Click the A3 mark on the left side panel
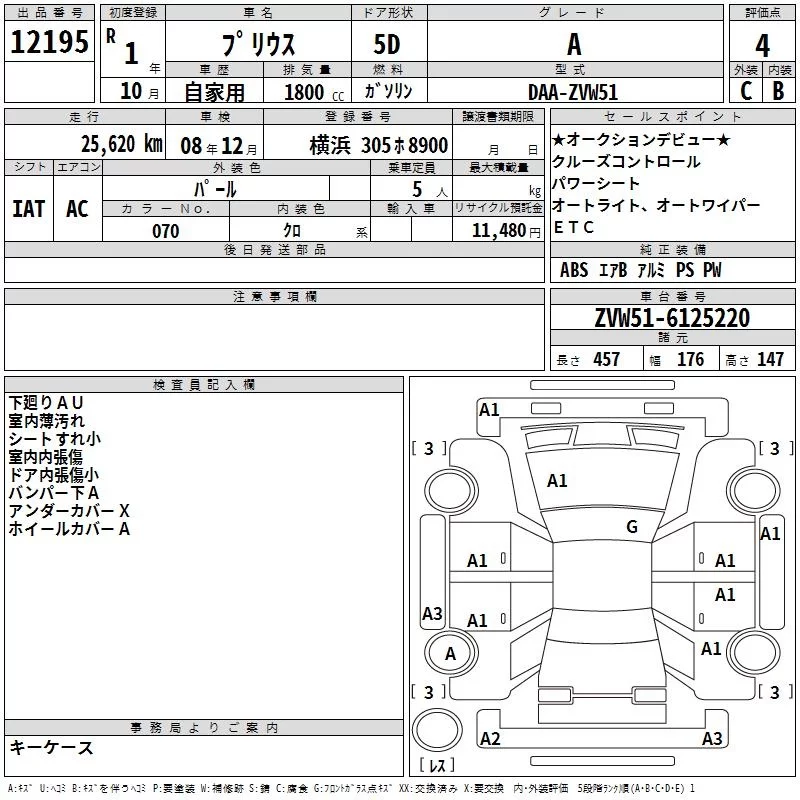 [432, 613]
